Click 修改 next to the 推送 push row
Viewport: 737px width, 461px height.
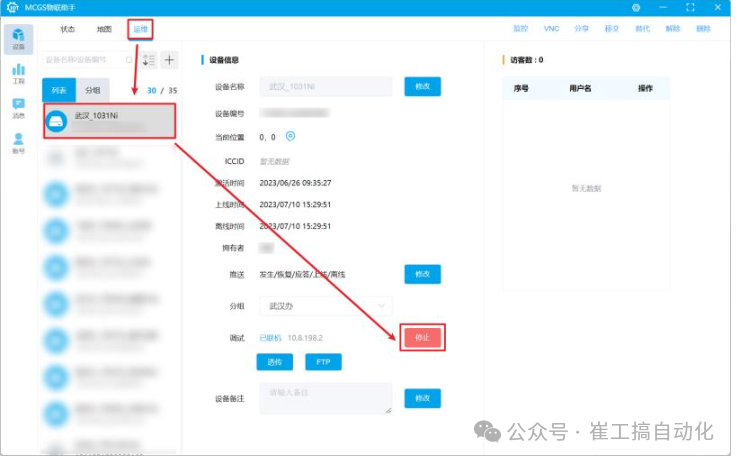(423, 274)
